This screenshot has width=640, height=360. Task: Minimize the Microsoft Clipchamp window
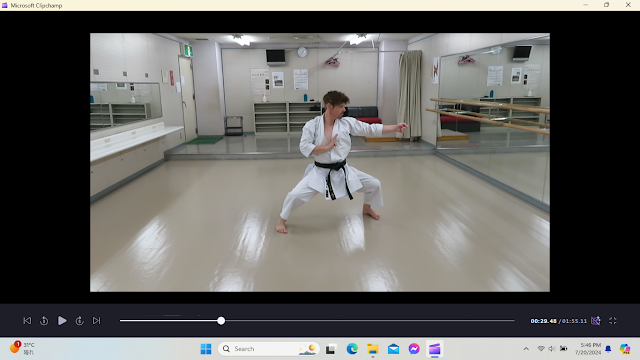586,5
